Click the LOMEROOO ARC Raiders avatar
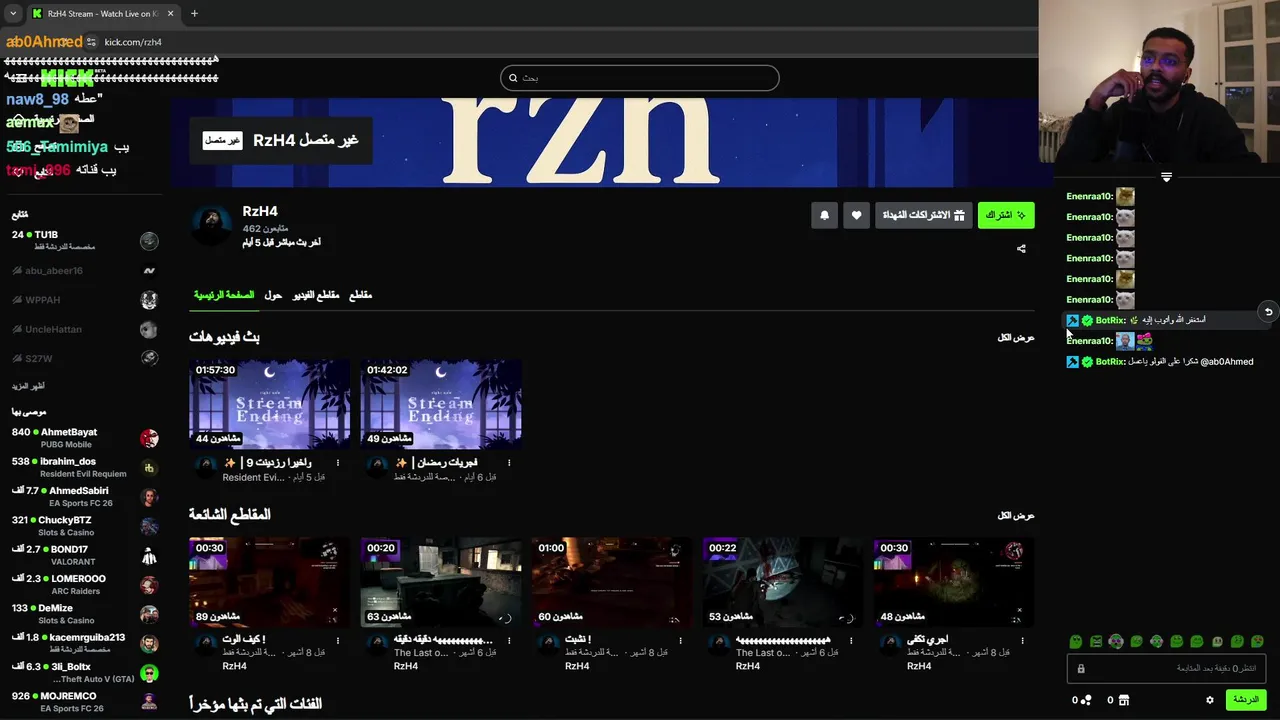The height and width of the screenshot is (720, 1280). [149, 584]
